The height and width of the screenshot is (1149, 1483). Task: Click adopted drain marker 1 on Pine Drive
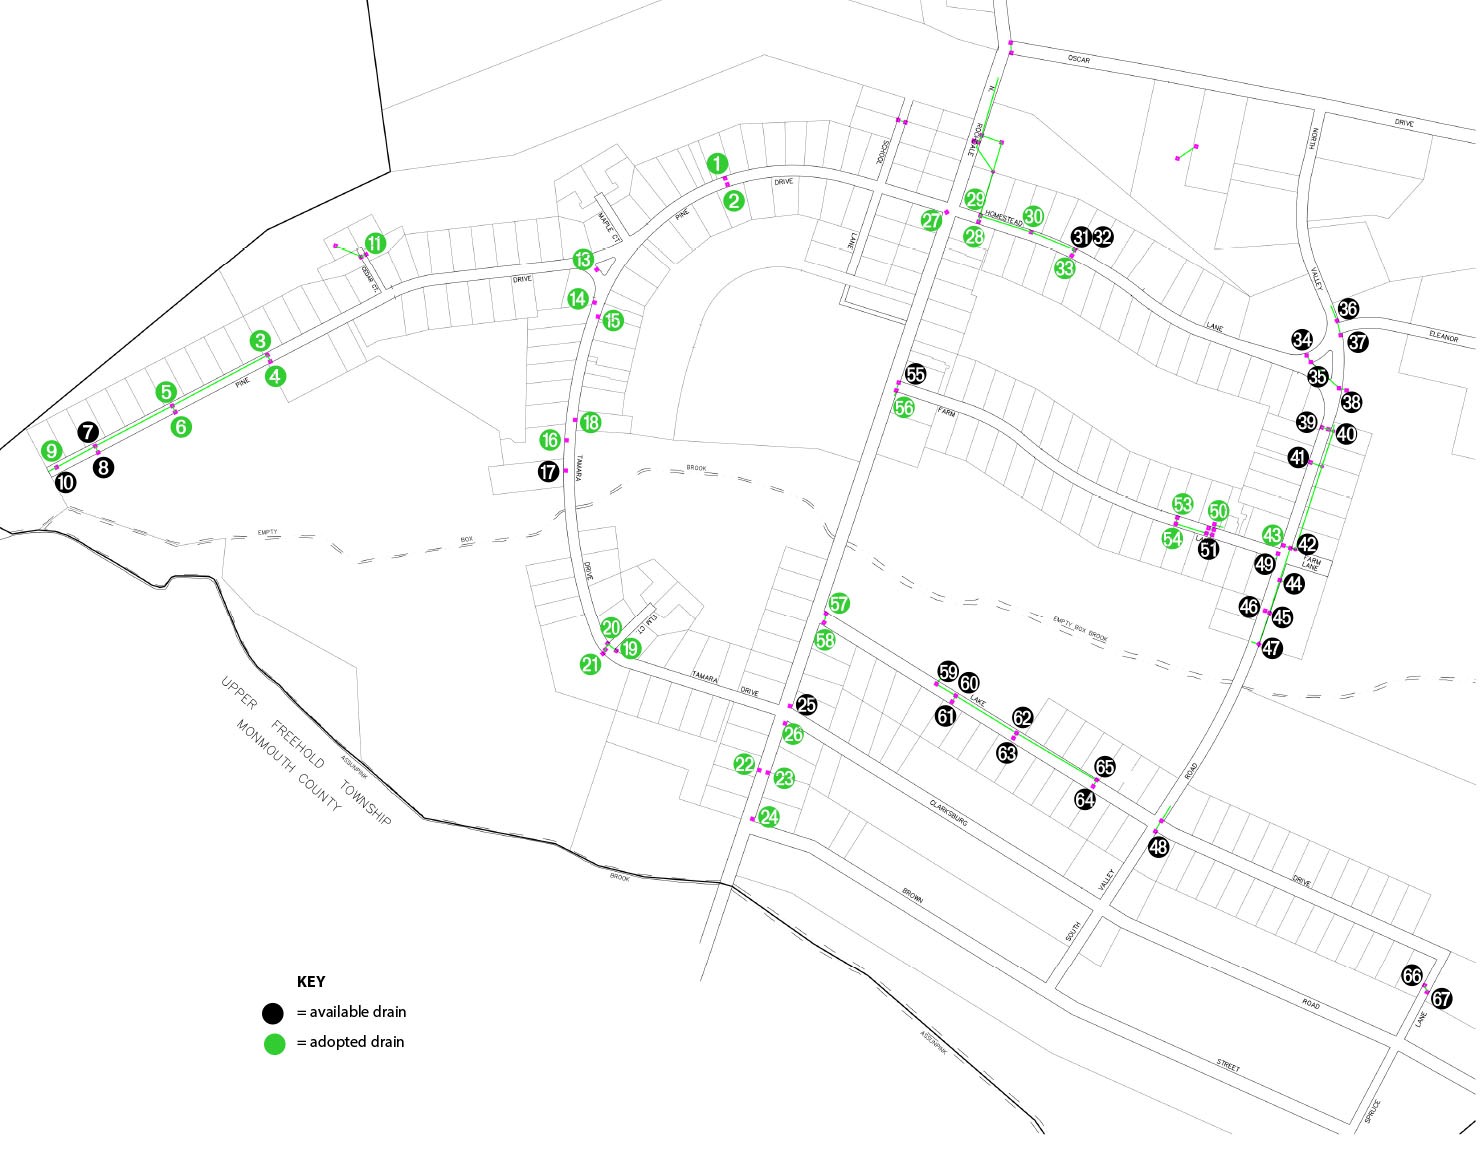716,163
